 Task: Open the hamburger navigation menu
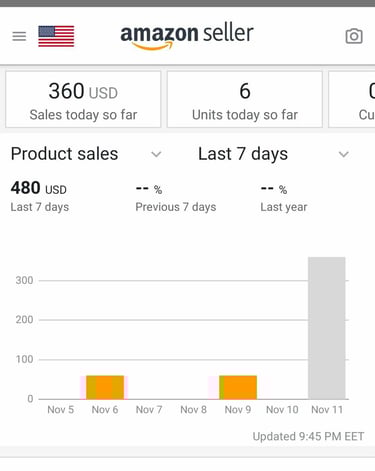point(19,36)
